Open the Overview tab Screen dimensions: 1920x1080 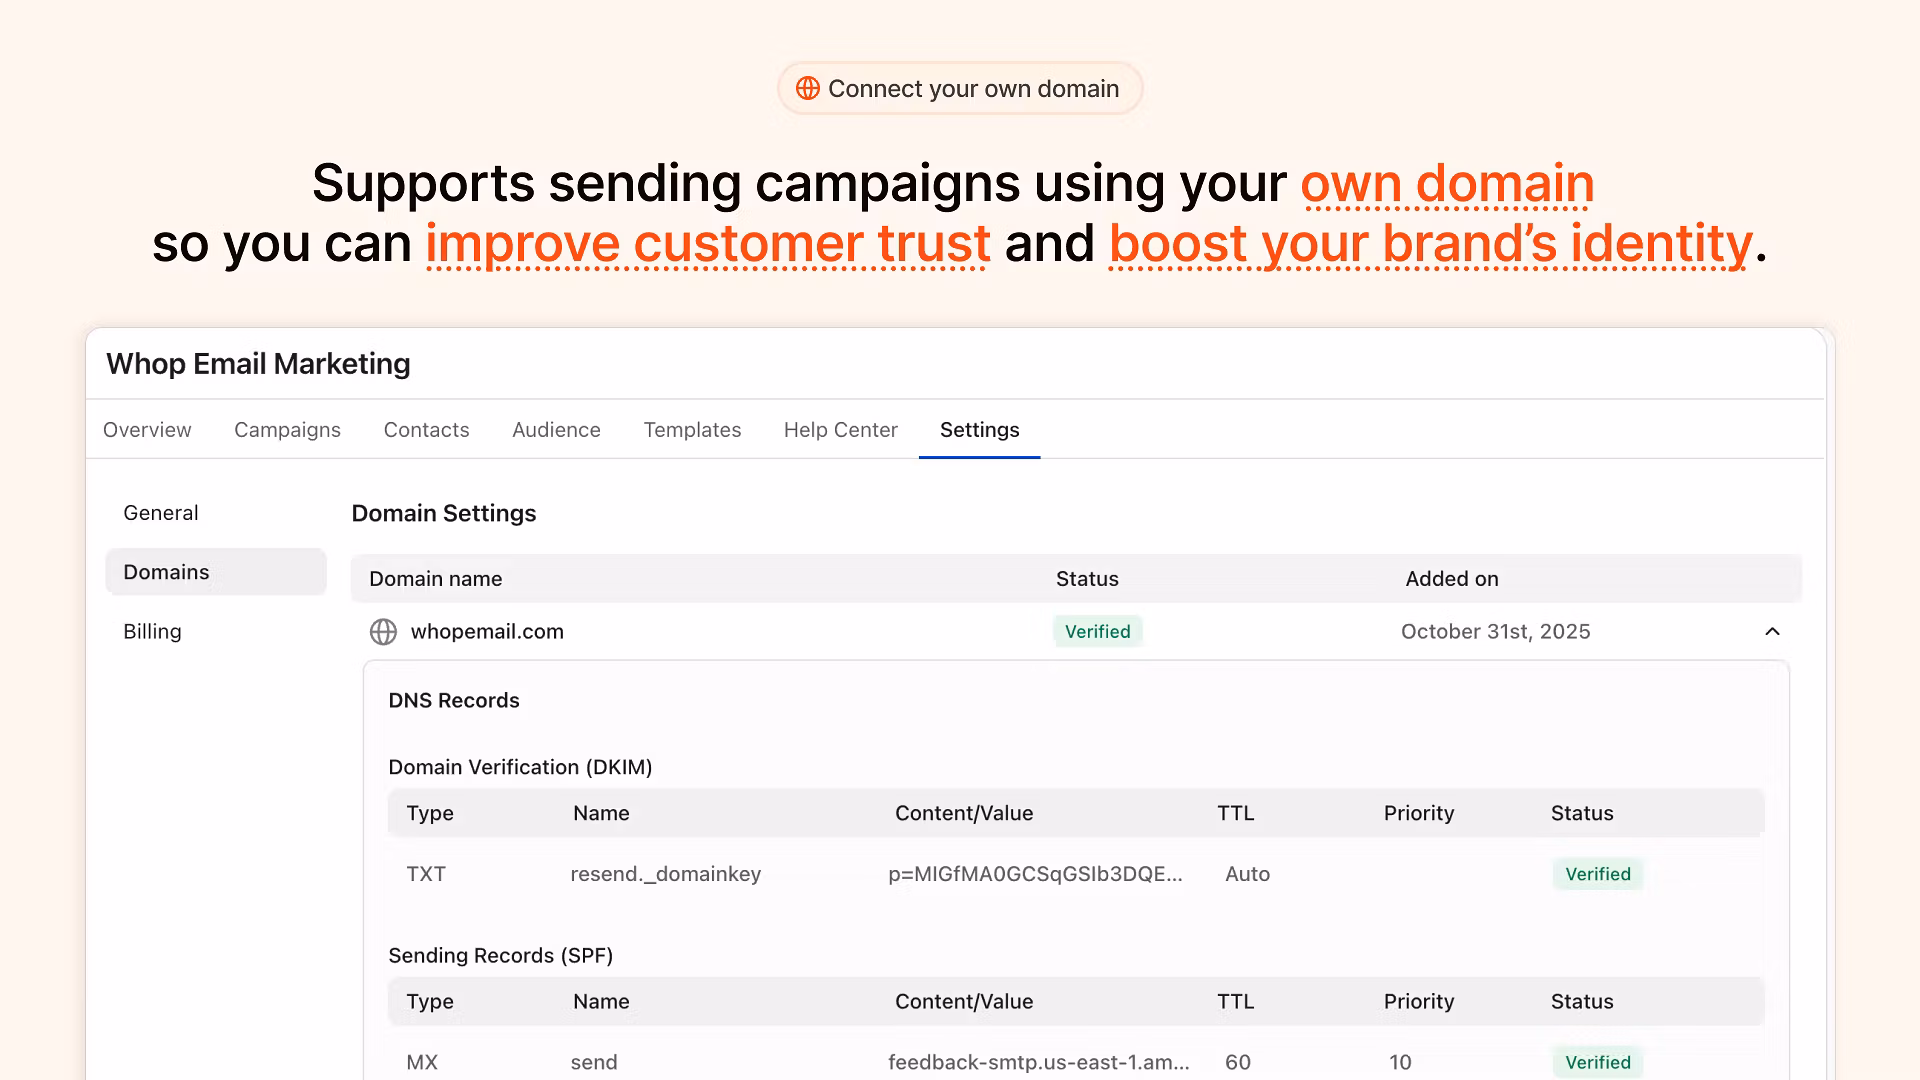click(147, 430)
